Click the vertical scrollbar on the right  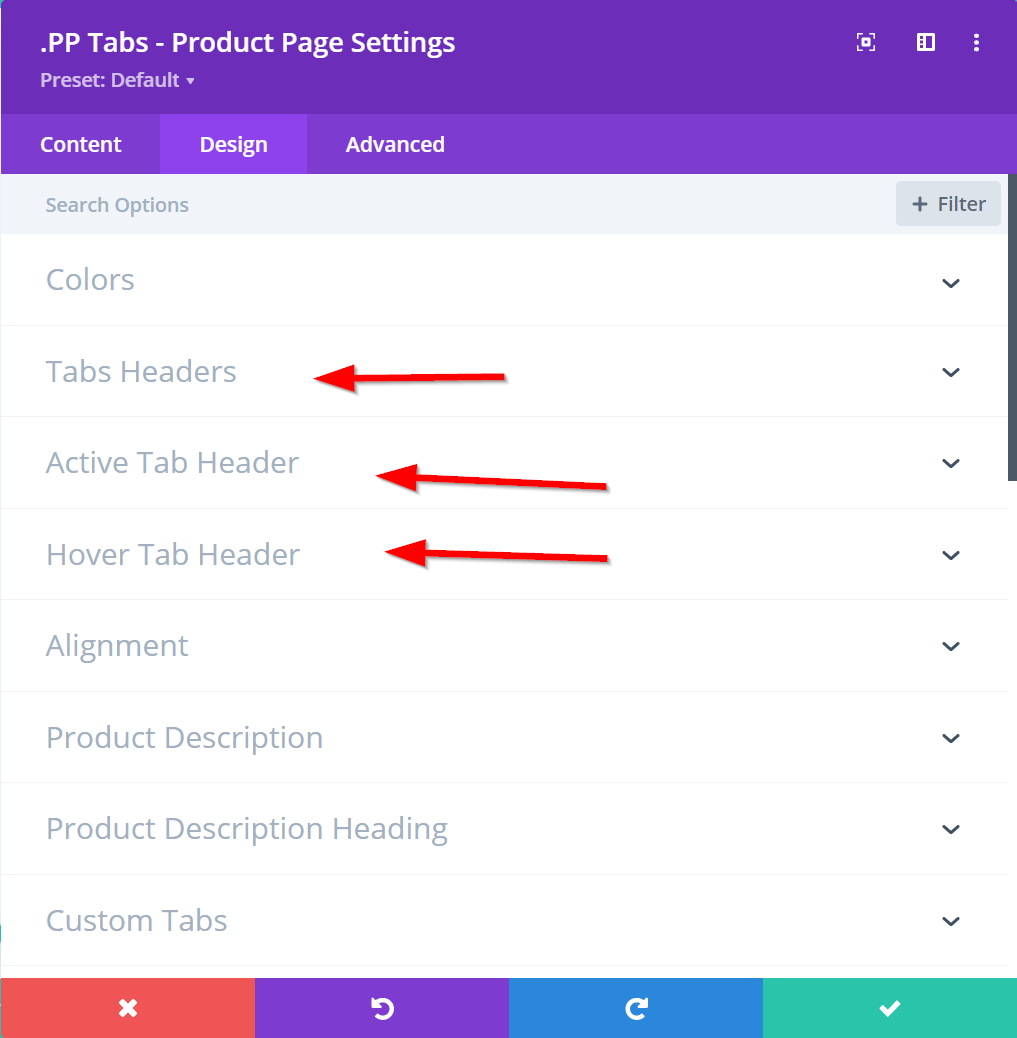[x=1012, y=330]
